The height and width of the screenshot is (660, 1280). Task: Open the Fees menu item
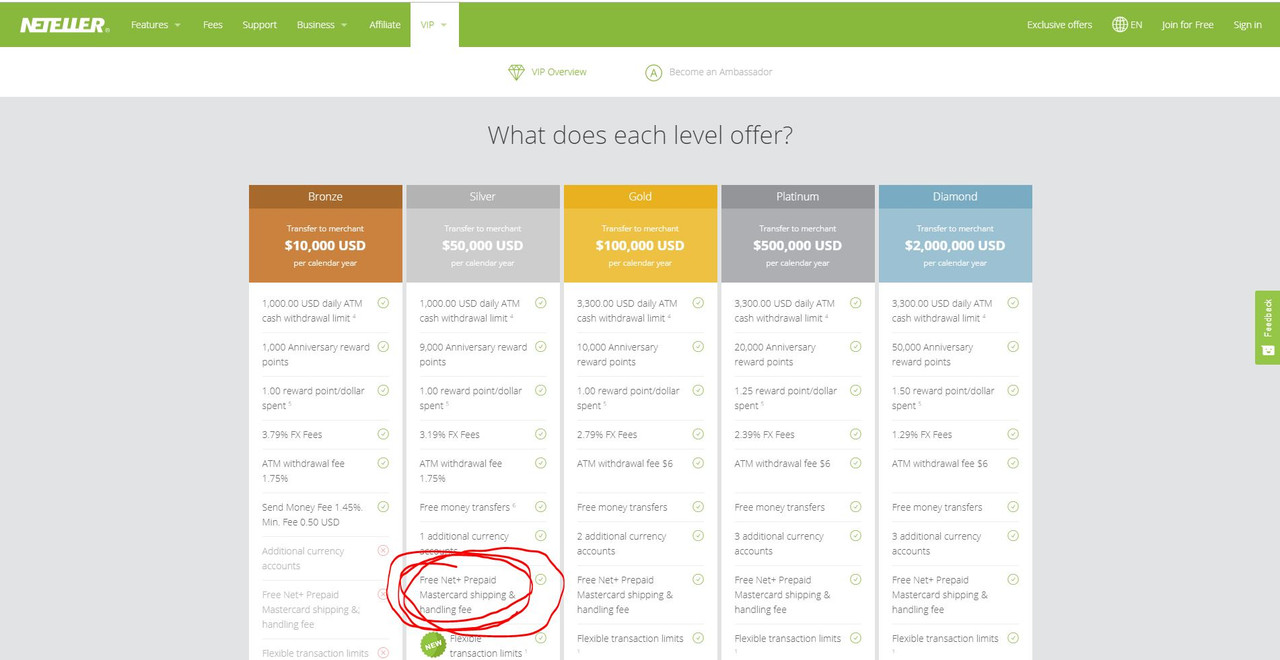(x=213, y=25)
